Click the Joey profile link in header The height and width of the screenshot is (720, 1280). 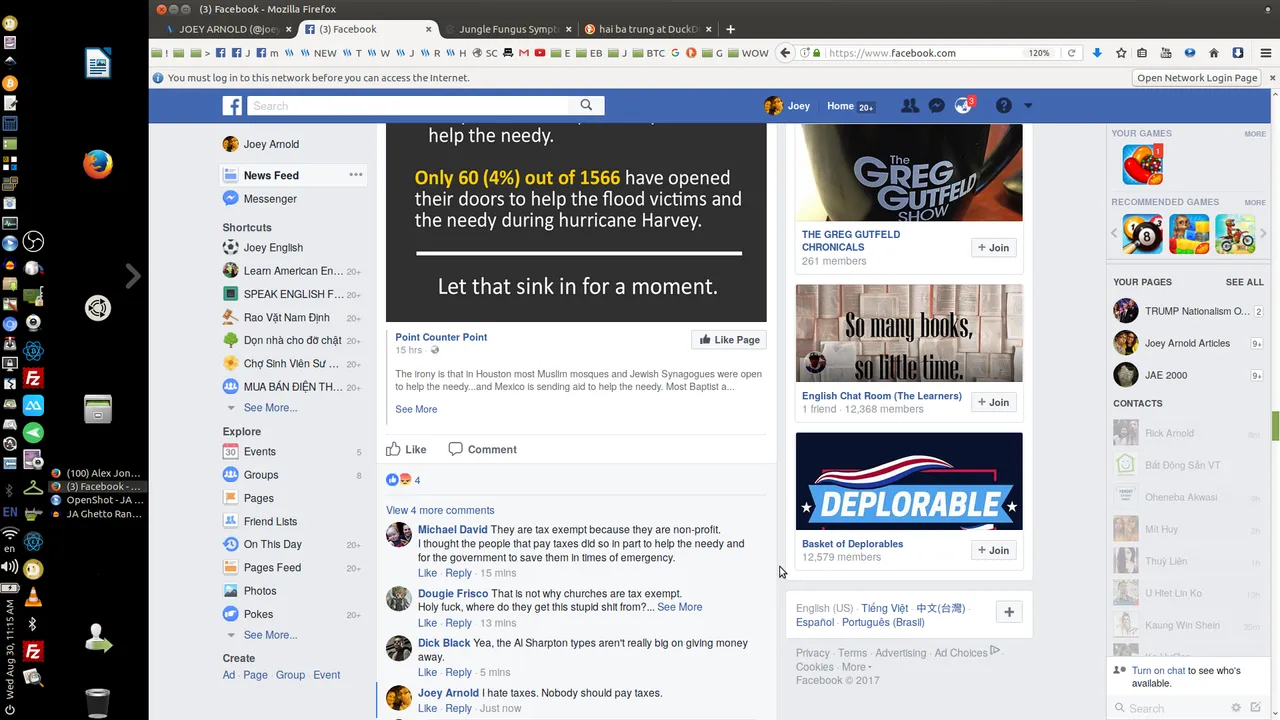click(x=787, y=106)
